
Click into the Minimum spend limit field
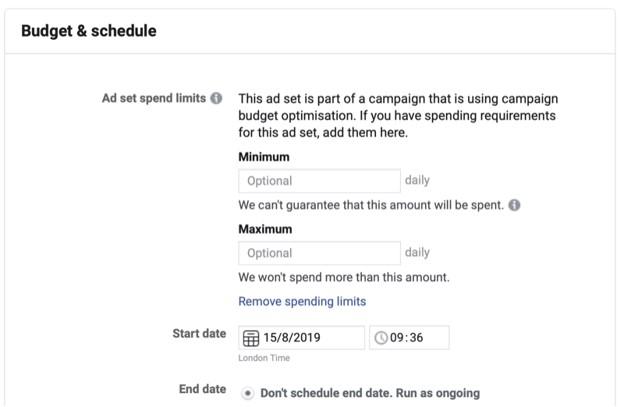(319, 181)
